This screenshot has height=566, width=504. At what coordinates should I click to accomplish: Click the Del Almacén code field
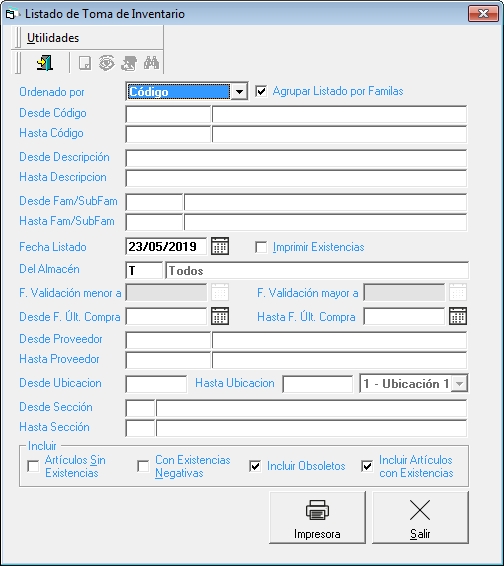point(144,270)
